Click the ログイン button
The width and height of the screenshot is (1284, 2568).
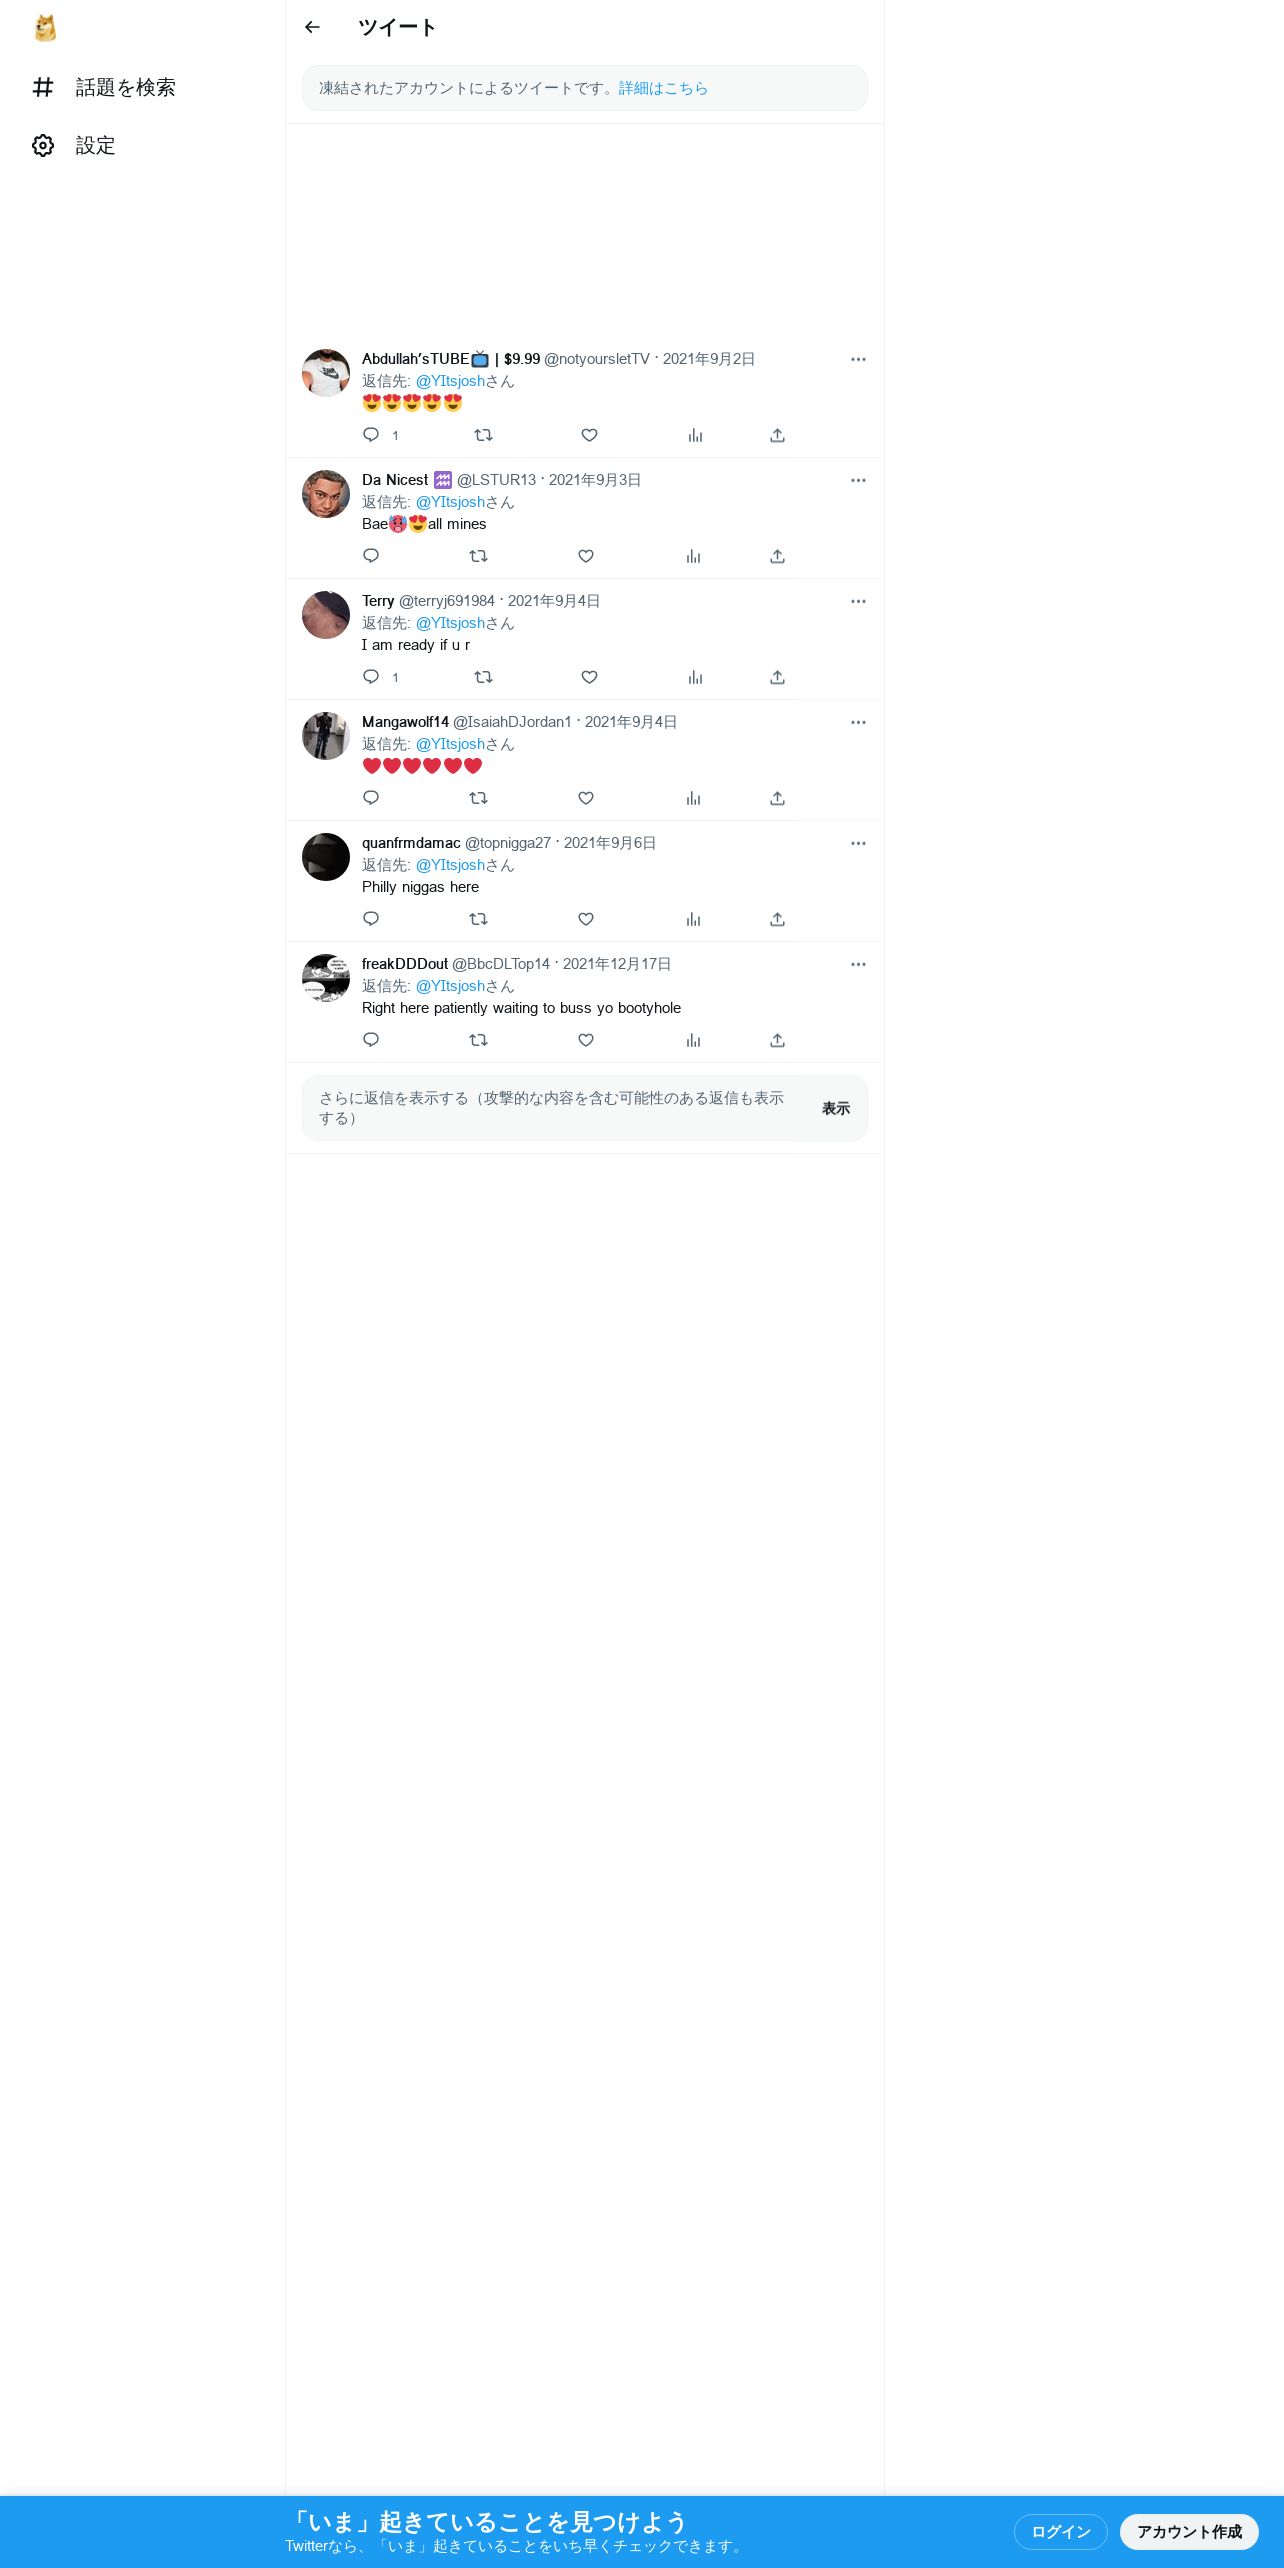[x=1061, y=2531]
